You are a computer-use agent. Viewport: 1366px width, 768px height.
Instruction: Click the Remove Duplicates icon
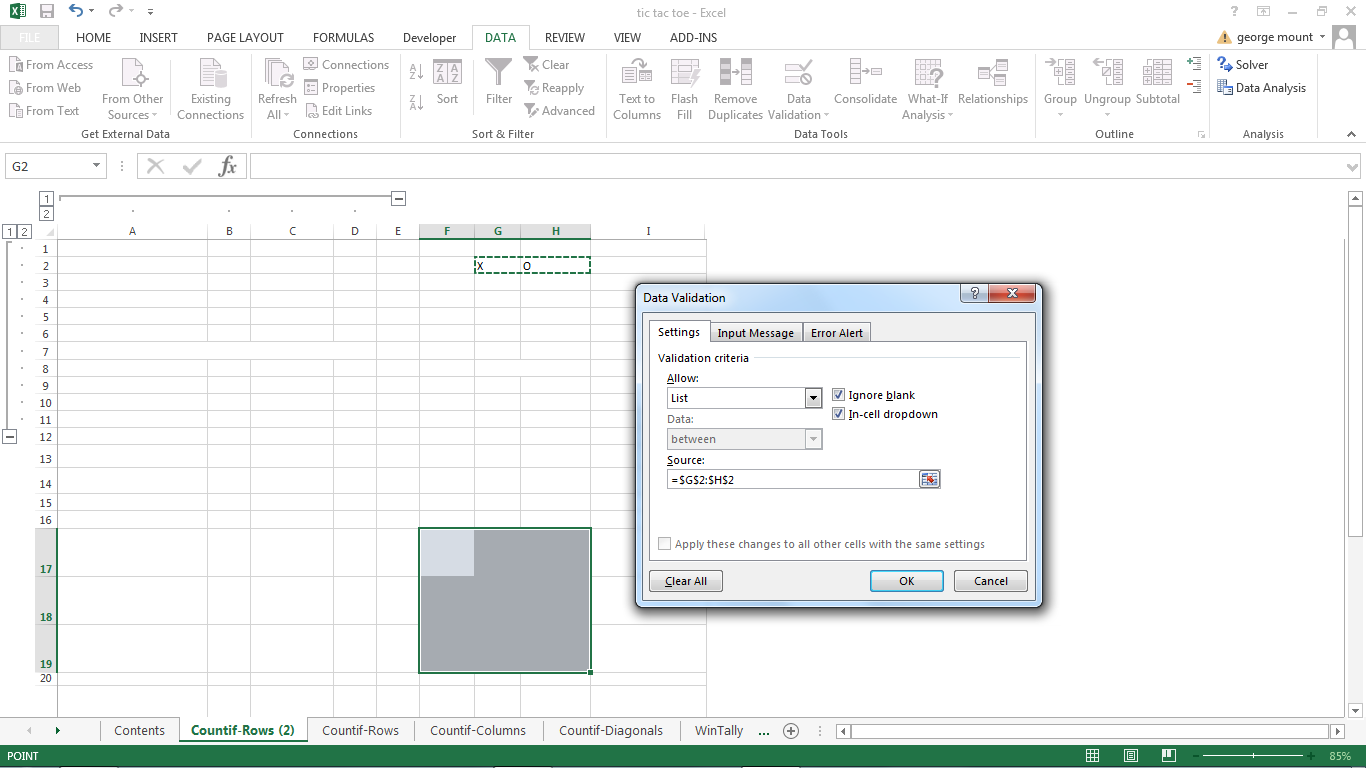(x=735, y=74)
